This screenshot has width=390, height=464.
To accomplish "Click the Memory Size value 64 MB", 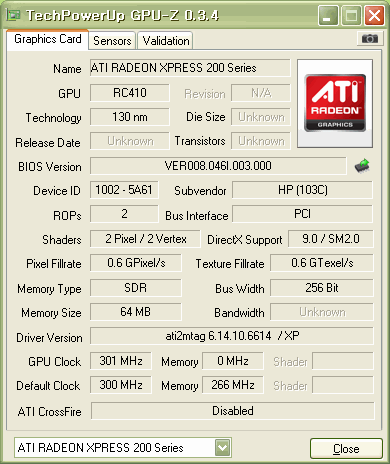I will pos(136,312).
